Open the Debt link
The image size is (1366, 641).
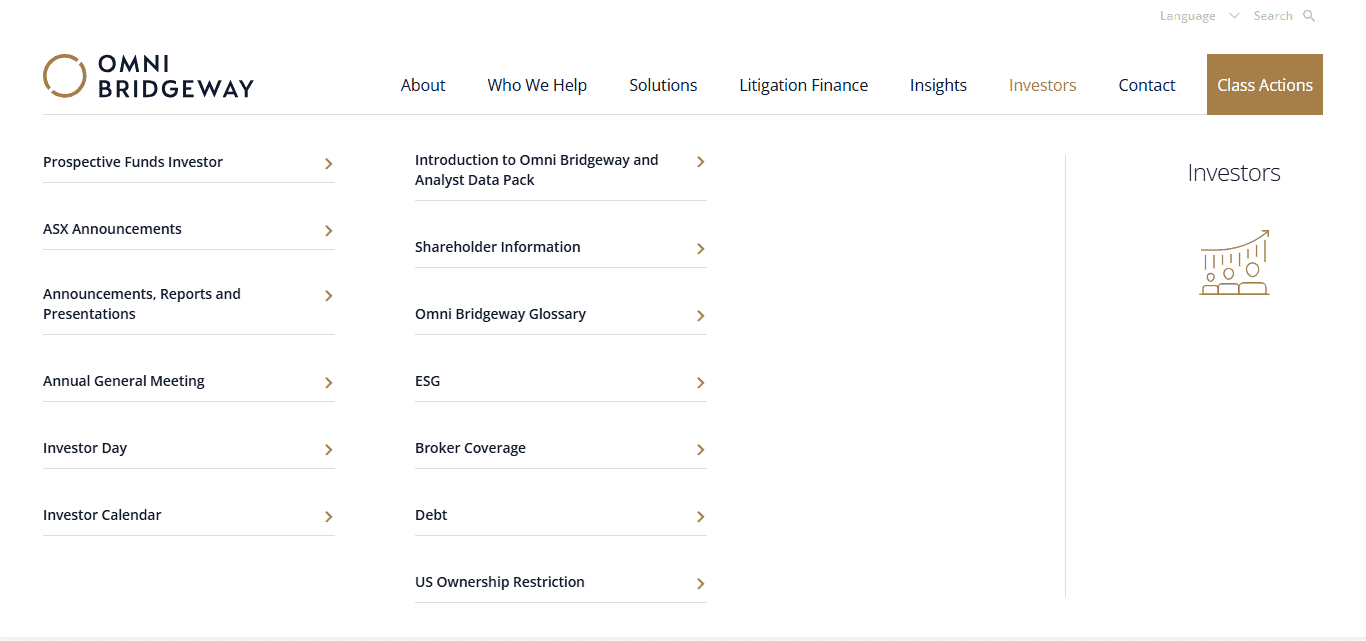pos(431,515)
